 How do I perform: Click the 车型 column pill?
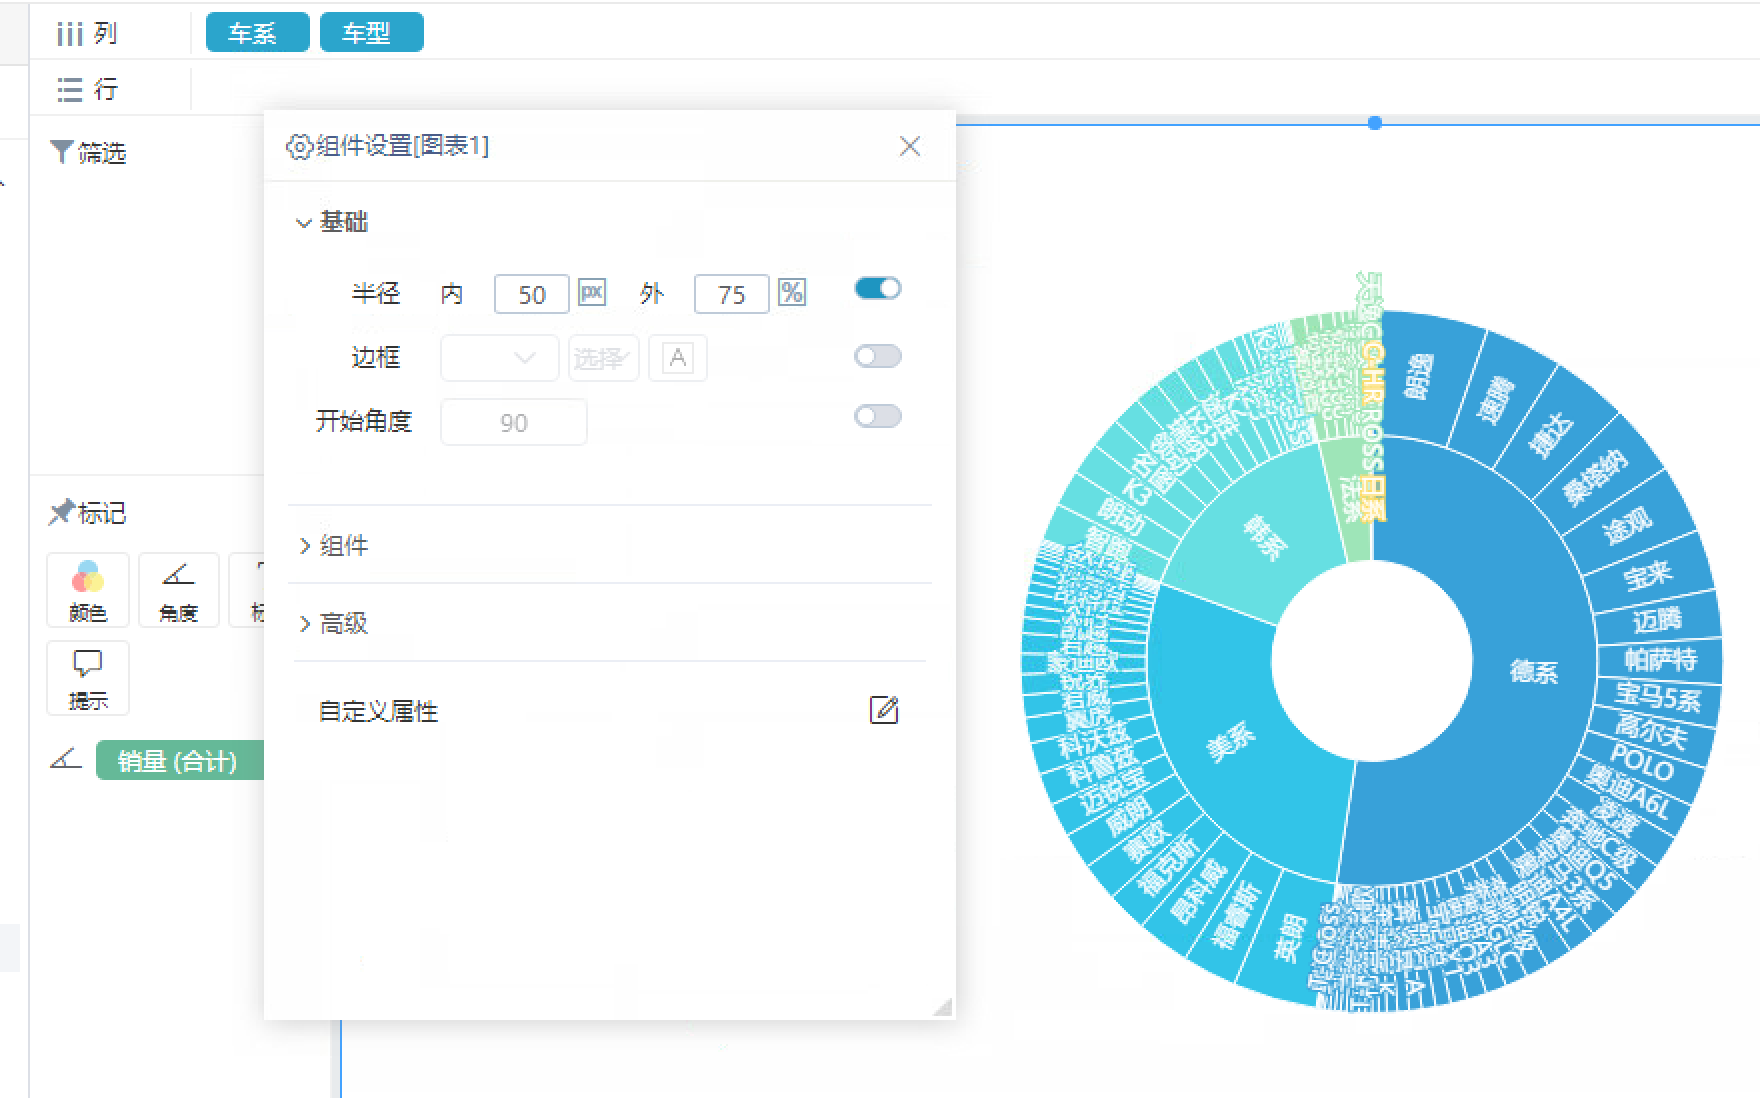pos(371,33)
